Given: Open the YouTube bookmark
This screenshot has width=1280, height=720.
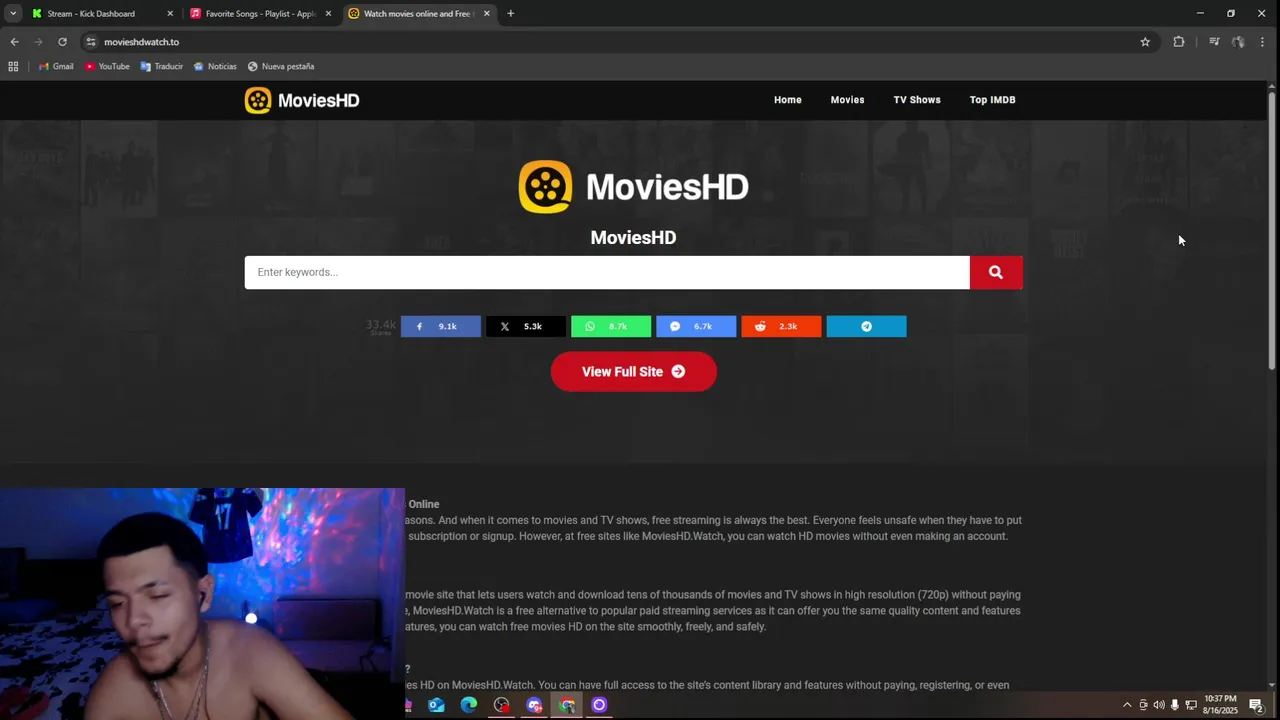Looking at the screenshot, I should (107, 66).
